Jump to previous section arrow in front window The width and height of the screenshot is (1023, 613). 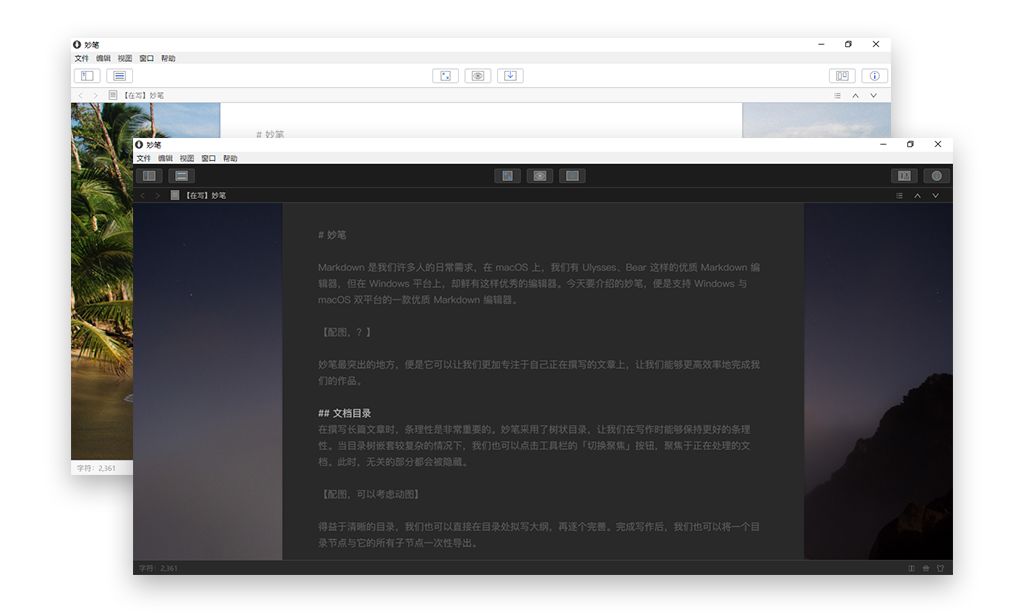[x=917, y=196]
